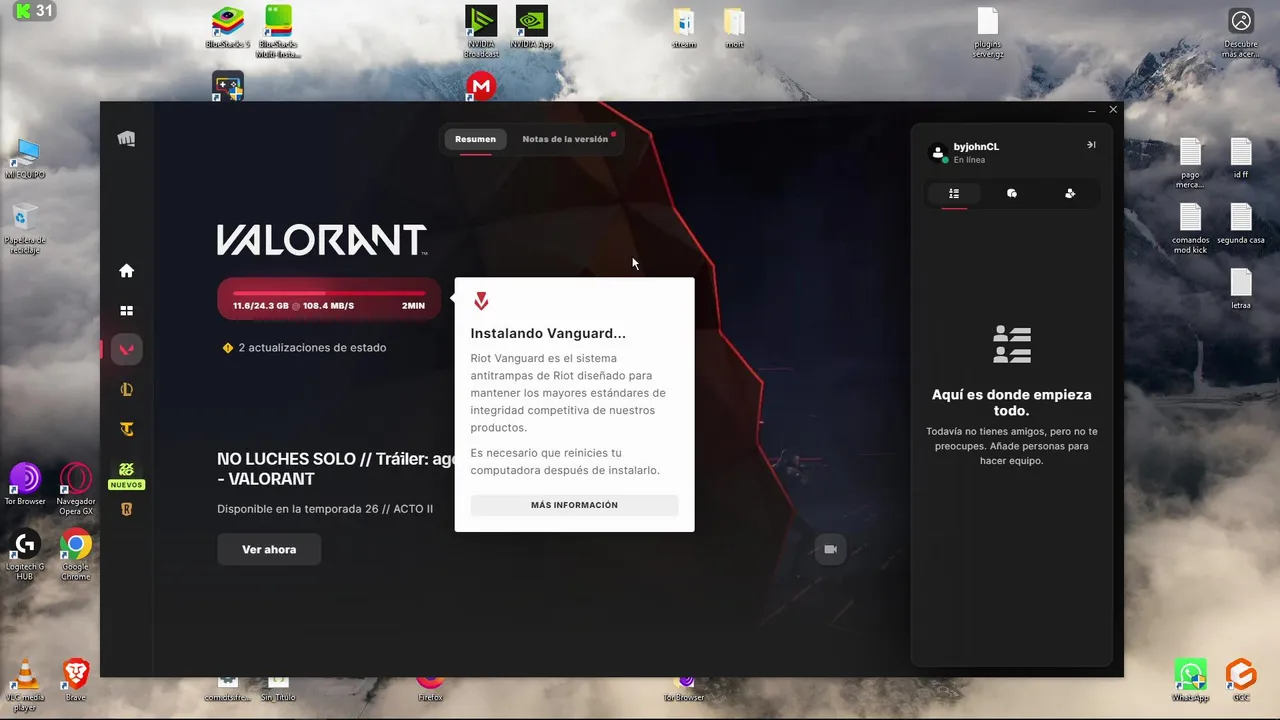Viewport: 1280px width, 720px height.
Task: Select the id ff file on desktop
Action: (x=1241, y=158)
